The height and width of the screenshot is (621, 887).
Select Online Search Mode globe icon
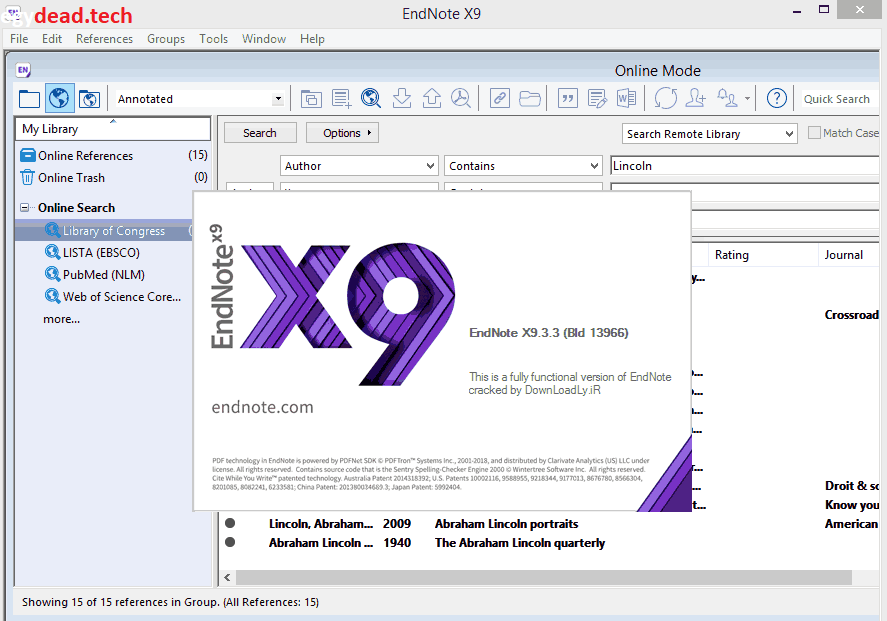[59, 98]
